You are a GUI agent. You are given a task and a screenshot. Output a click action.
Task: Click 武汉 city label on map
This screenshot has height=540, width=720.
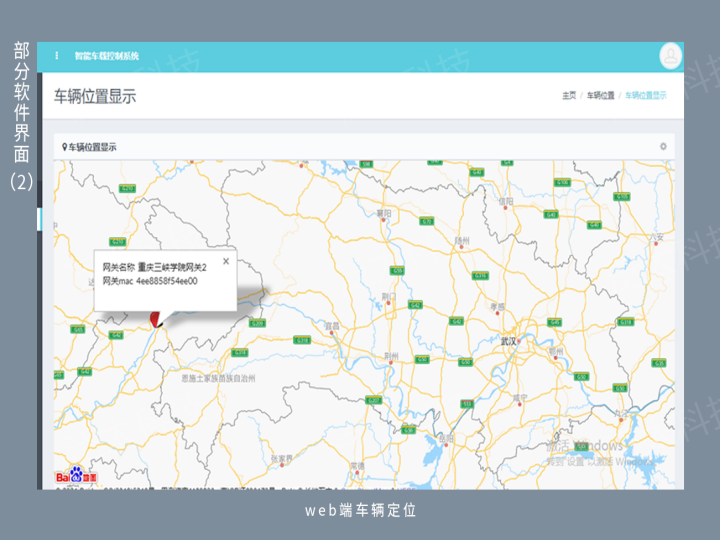[509, 340]
